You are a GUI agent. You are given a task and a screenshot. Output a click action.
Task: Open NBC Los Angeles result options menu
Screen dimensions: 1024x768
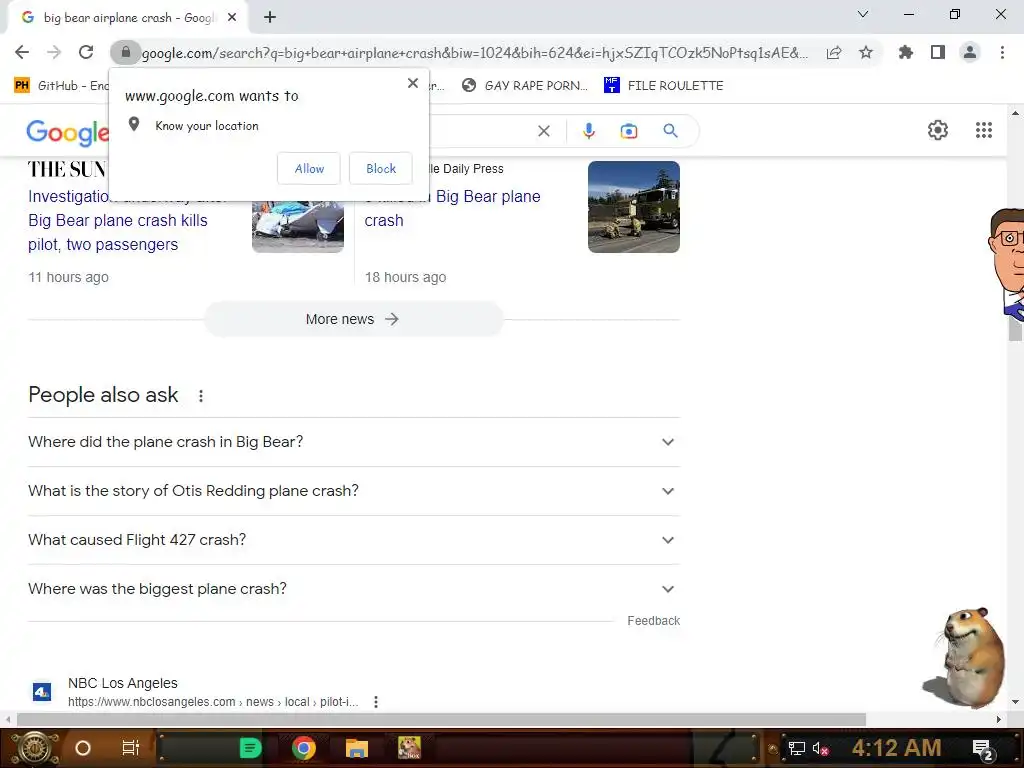tap(376, 702)
